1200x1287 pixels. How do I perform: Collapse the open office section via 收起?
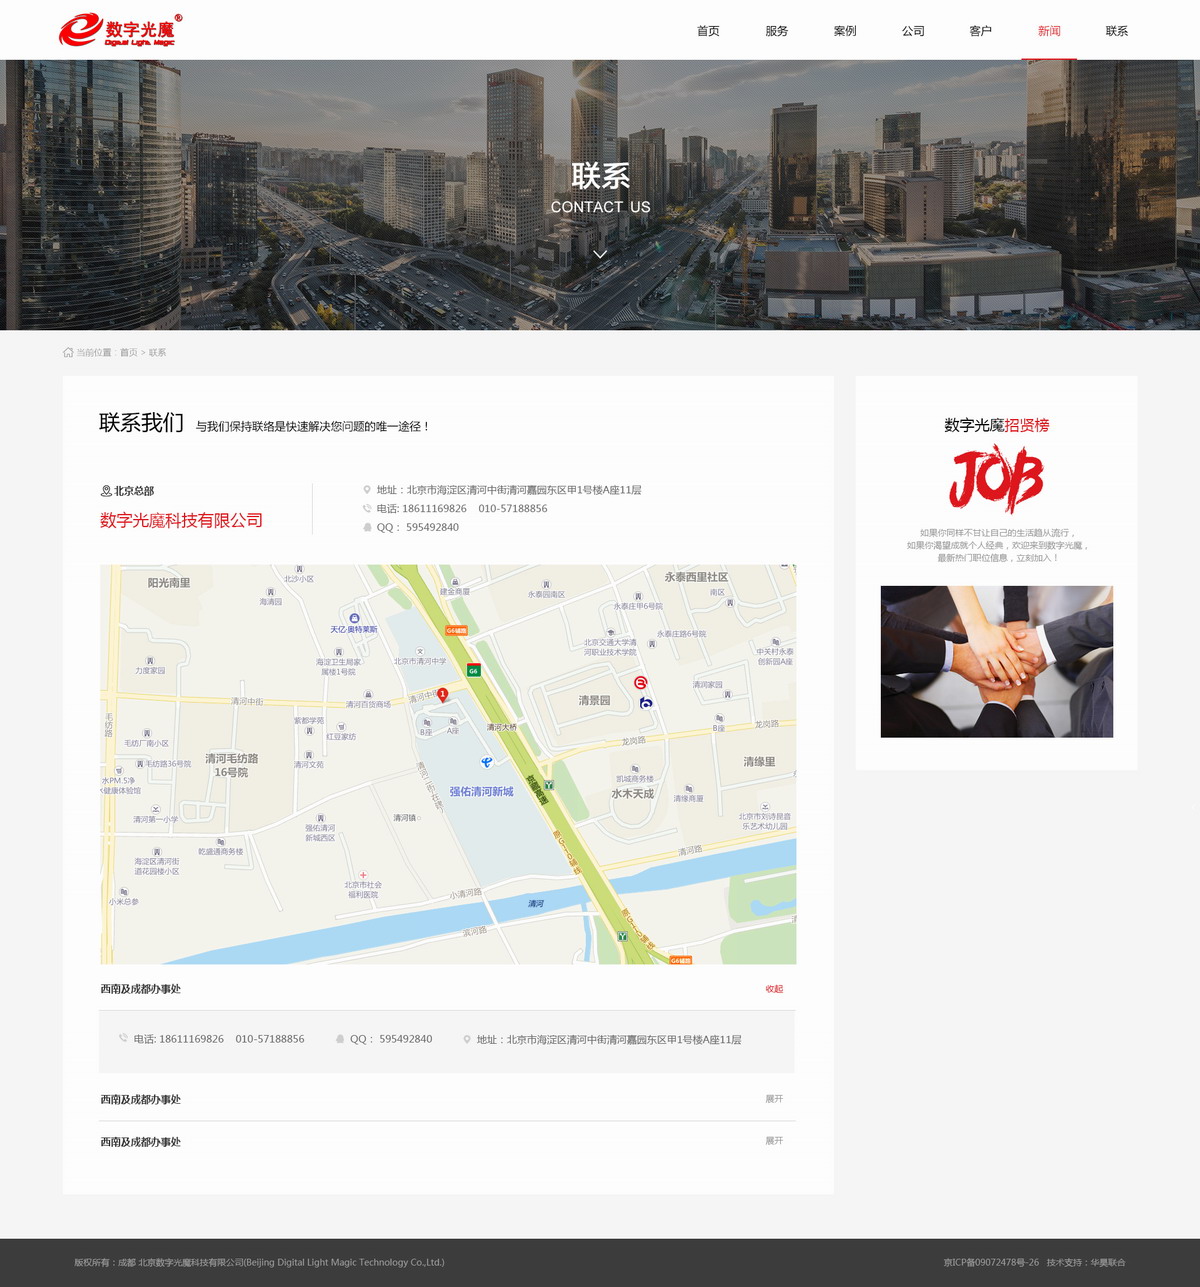tap(774, 989)
